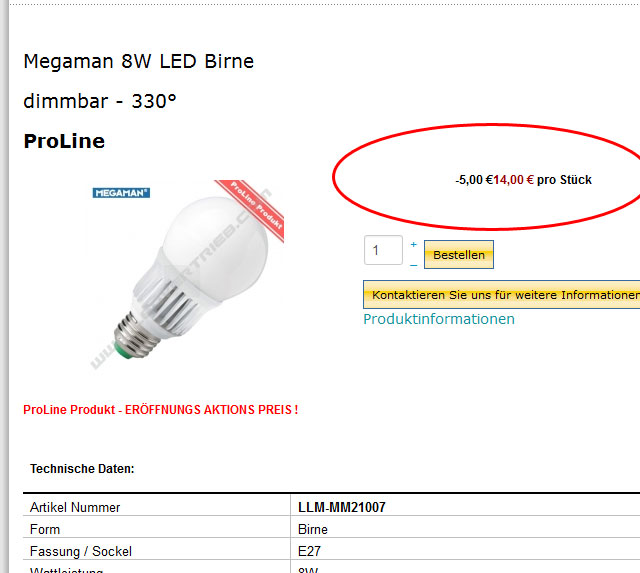
Task: Open the Produktinformationen link
Action: pyautogui.click(x=439, y=319)
